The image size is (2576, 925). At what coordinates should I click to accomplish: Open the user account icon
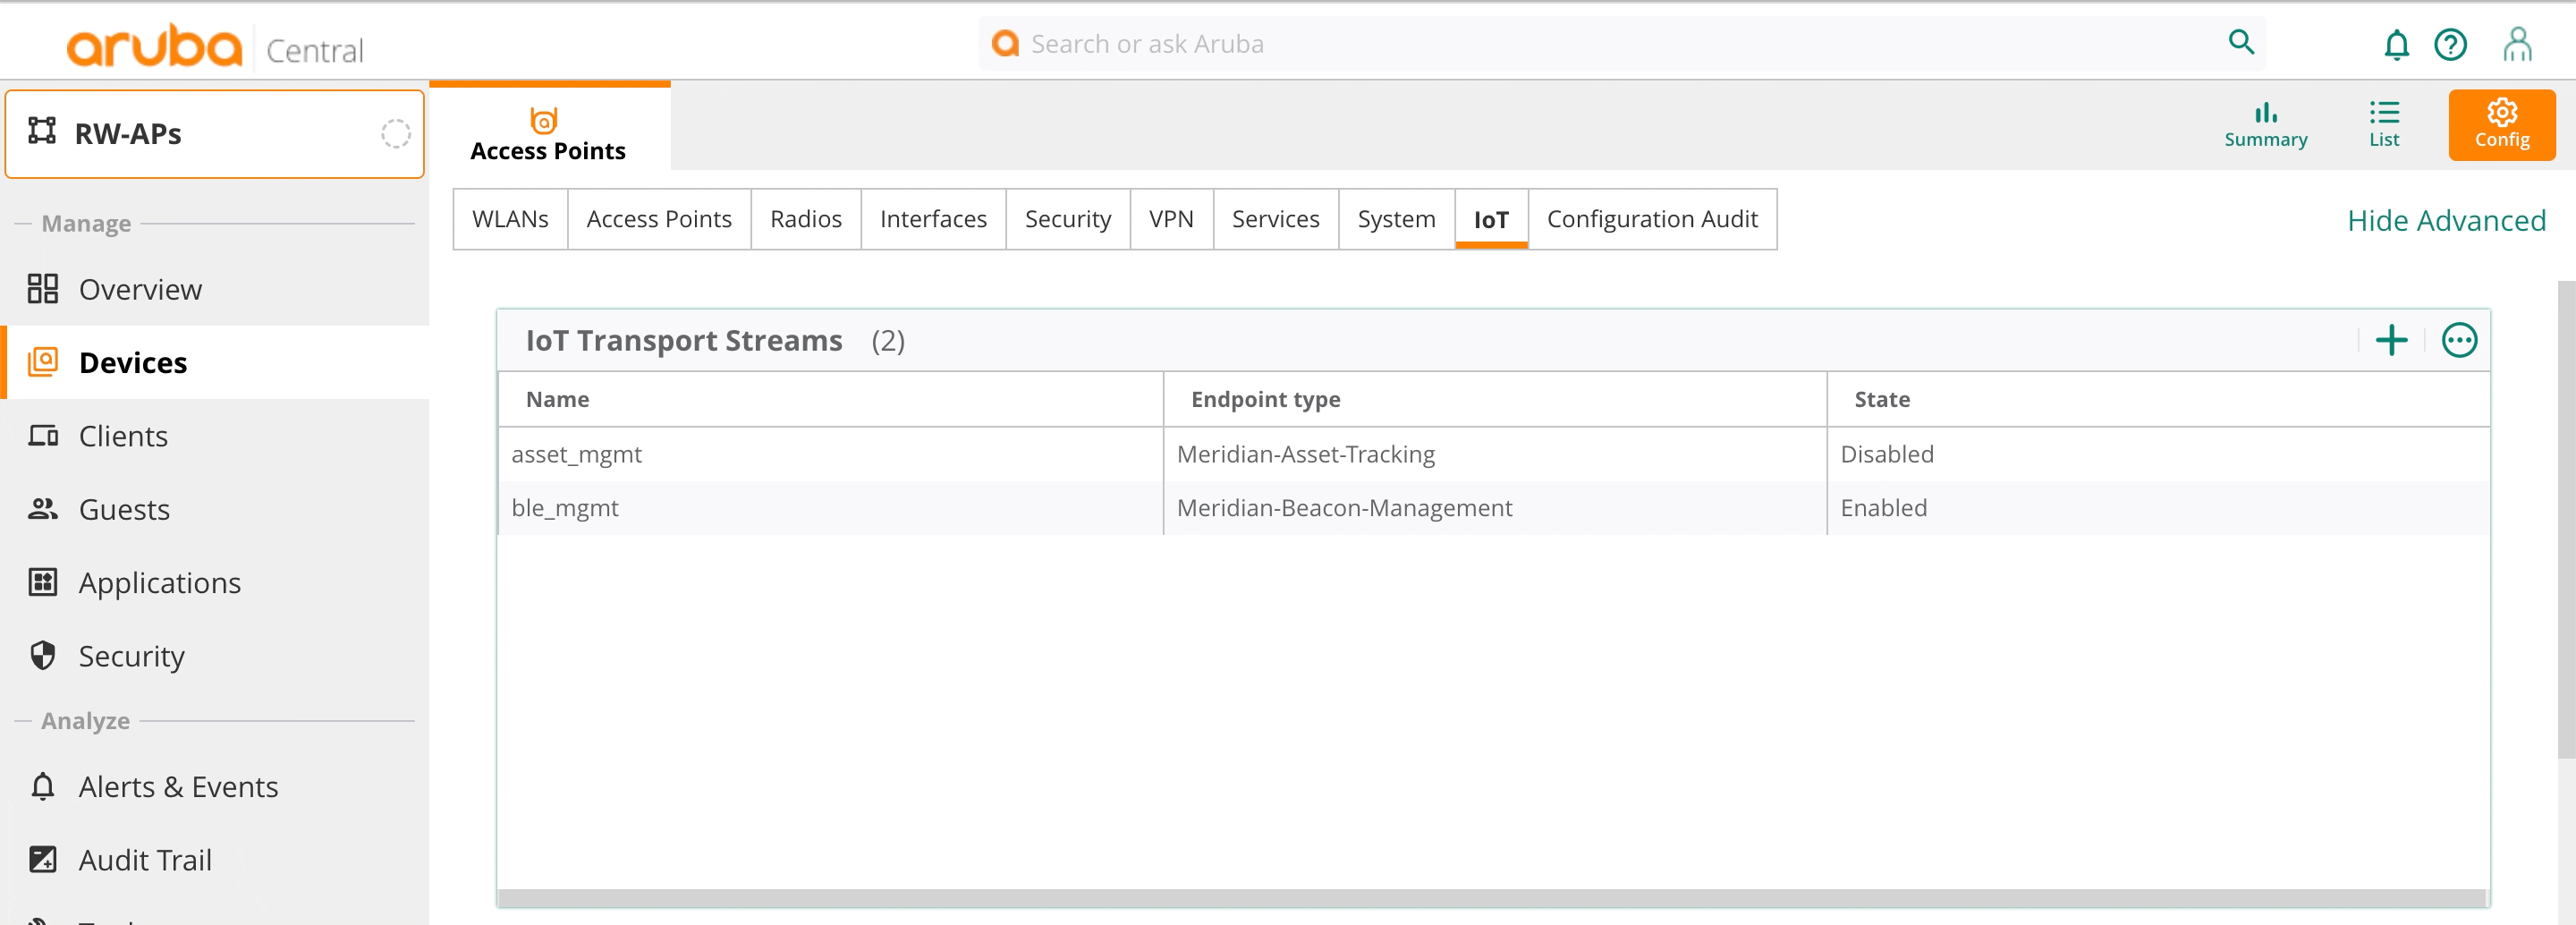(x=2516, y=45)
